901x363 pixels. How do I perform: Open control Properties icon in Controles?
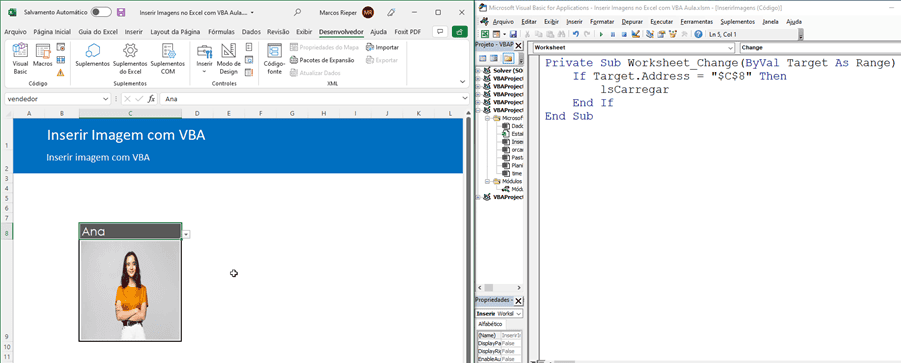click(x=249, y=48)
